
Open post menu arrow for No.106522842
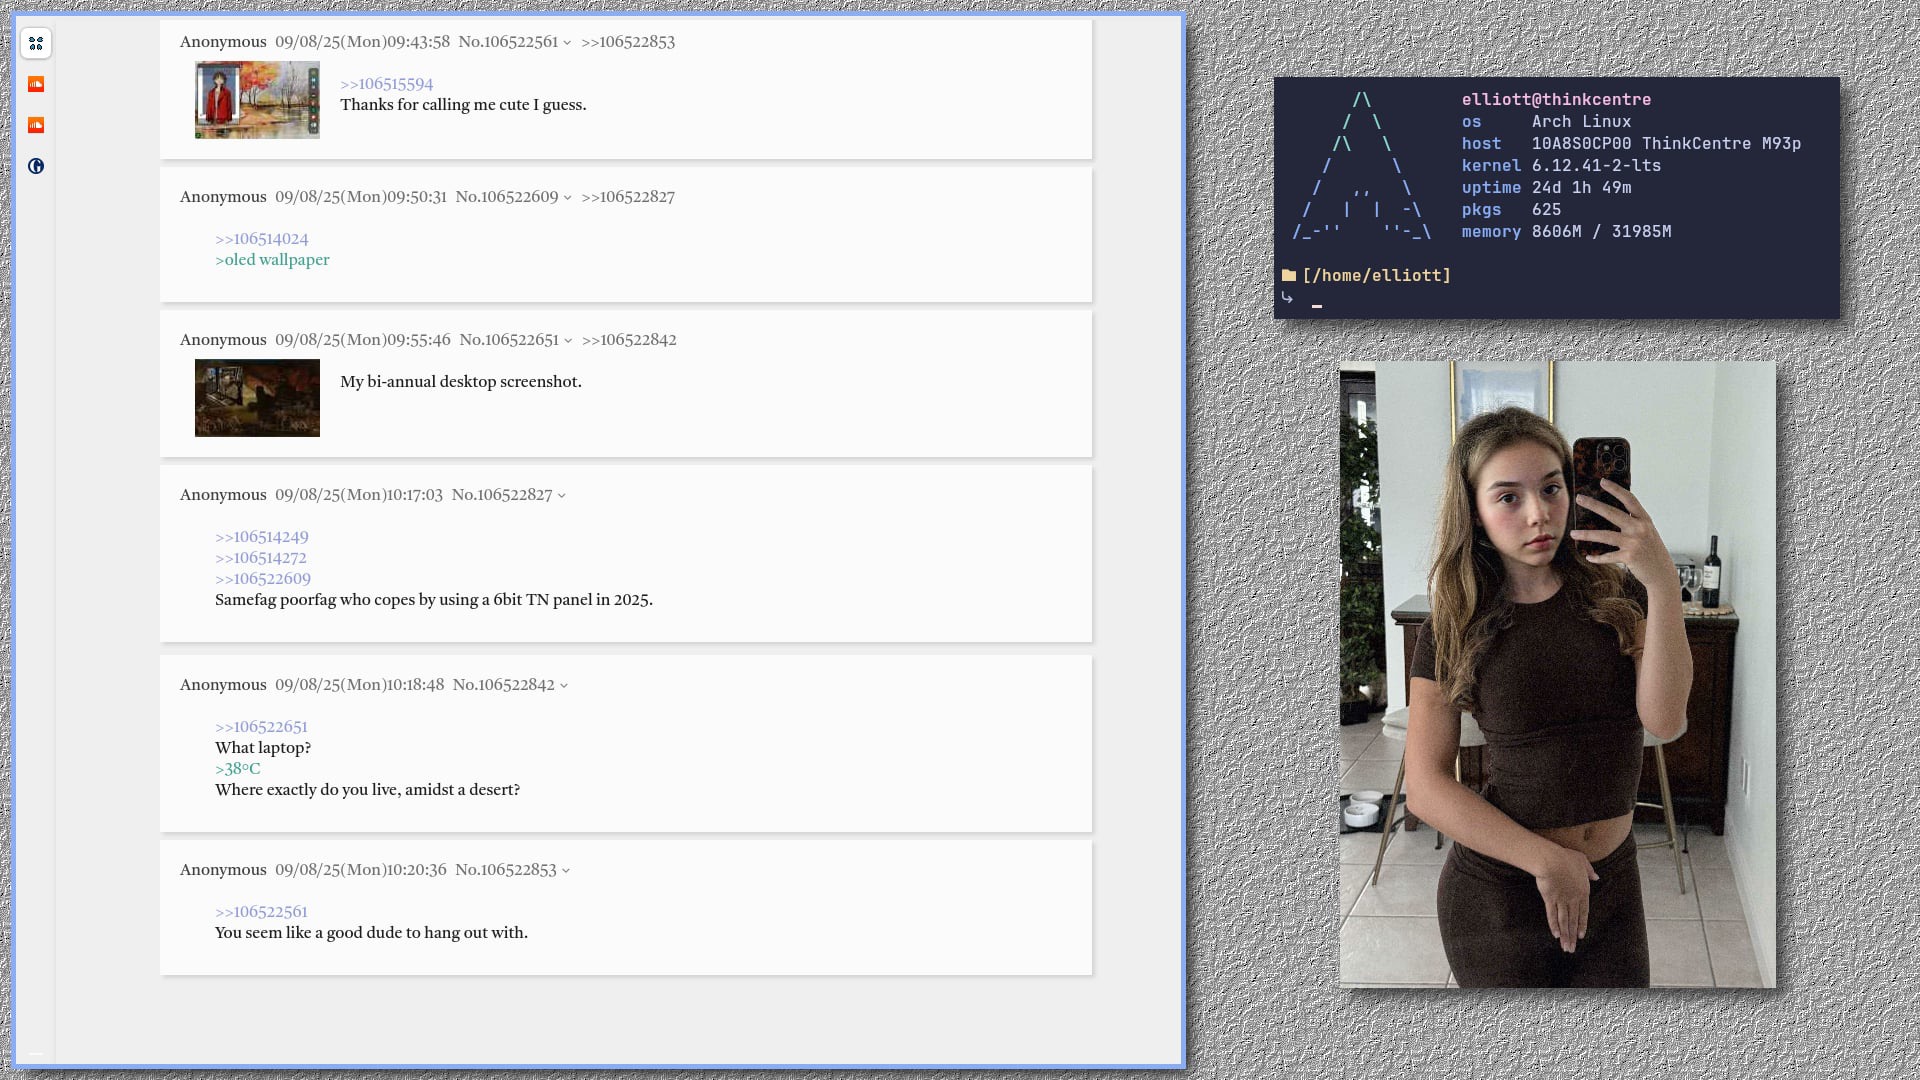pos(564,686)
